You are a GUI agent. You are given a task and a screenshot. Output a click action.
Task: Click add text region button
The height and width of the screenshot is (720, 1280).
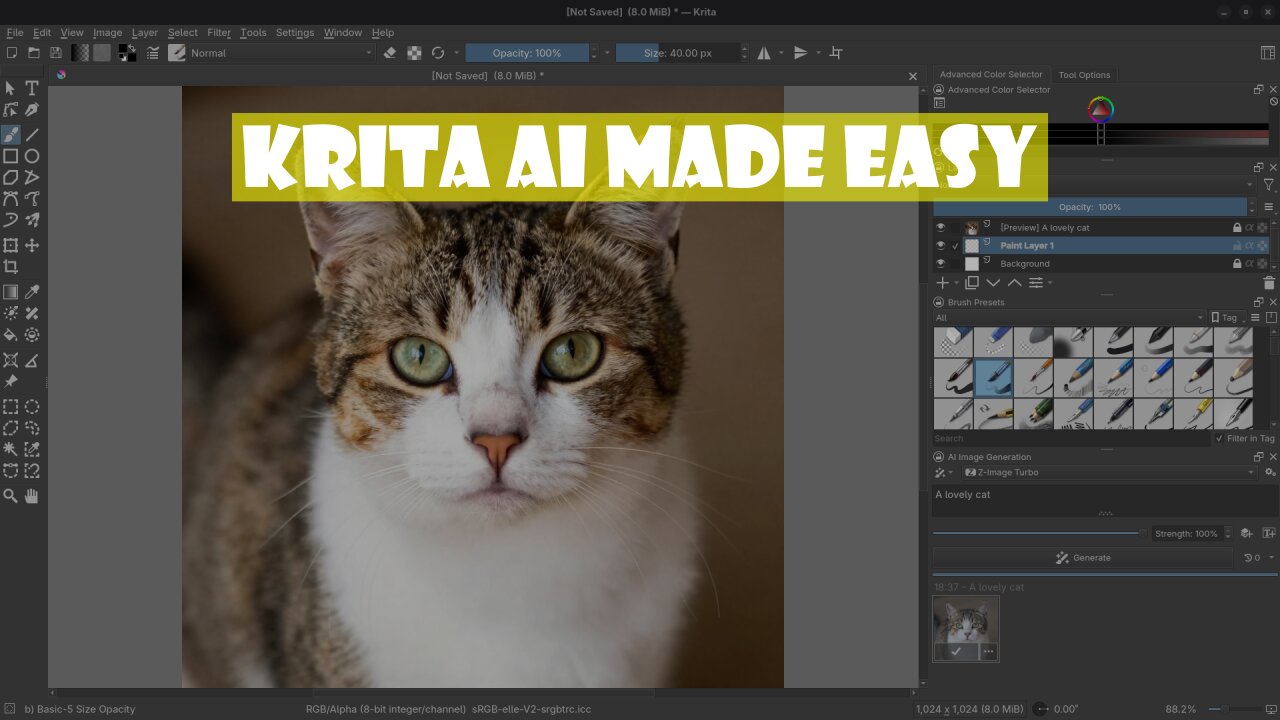(1267, 534)
